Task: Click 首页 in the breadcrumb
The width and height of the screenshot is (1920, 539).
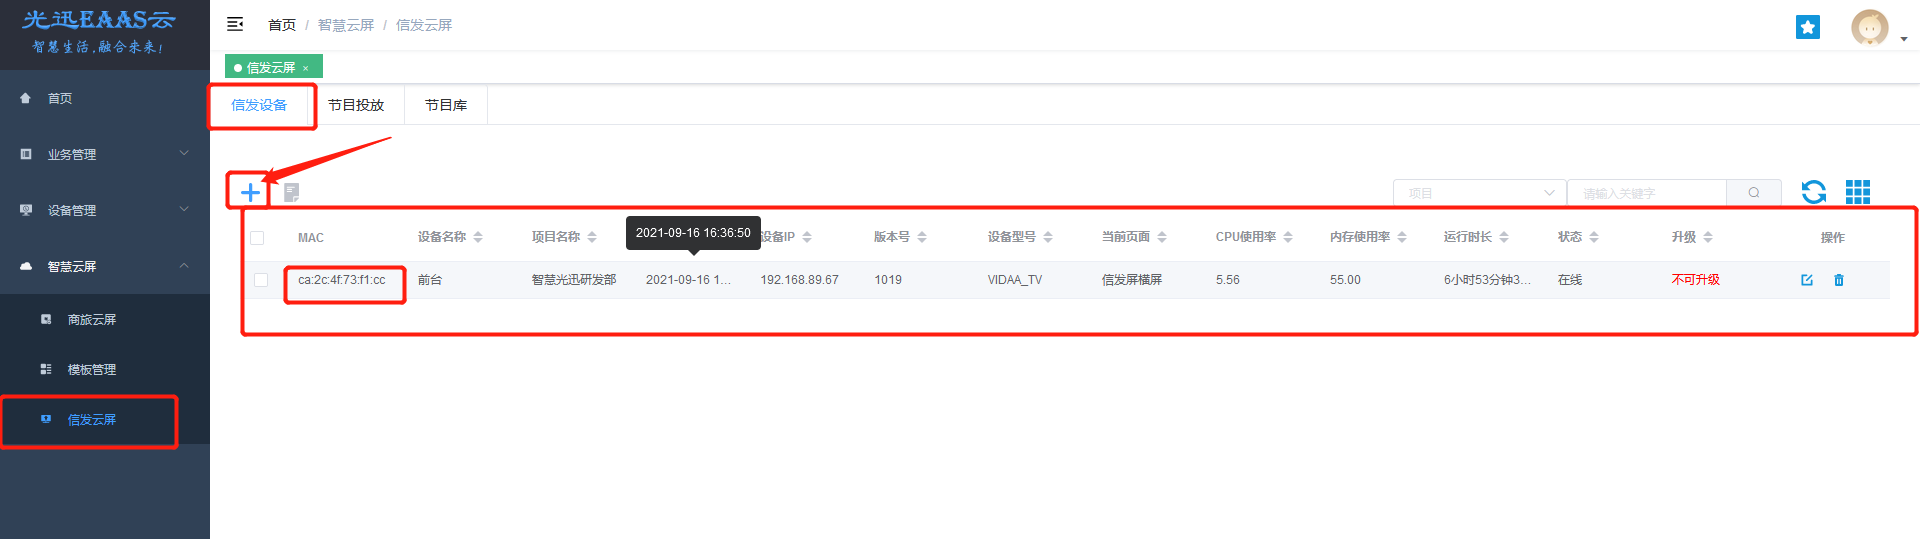Action: pos(282,25)
